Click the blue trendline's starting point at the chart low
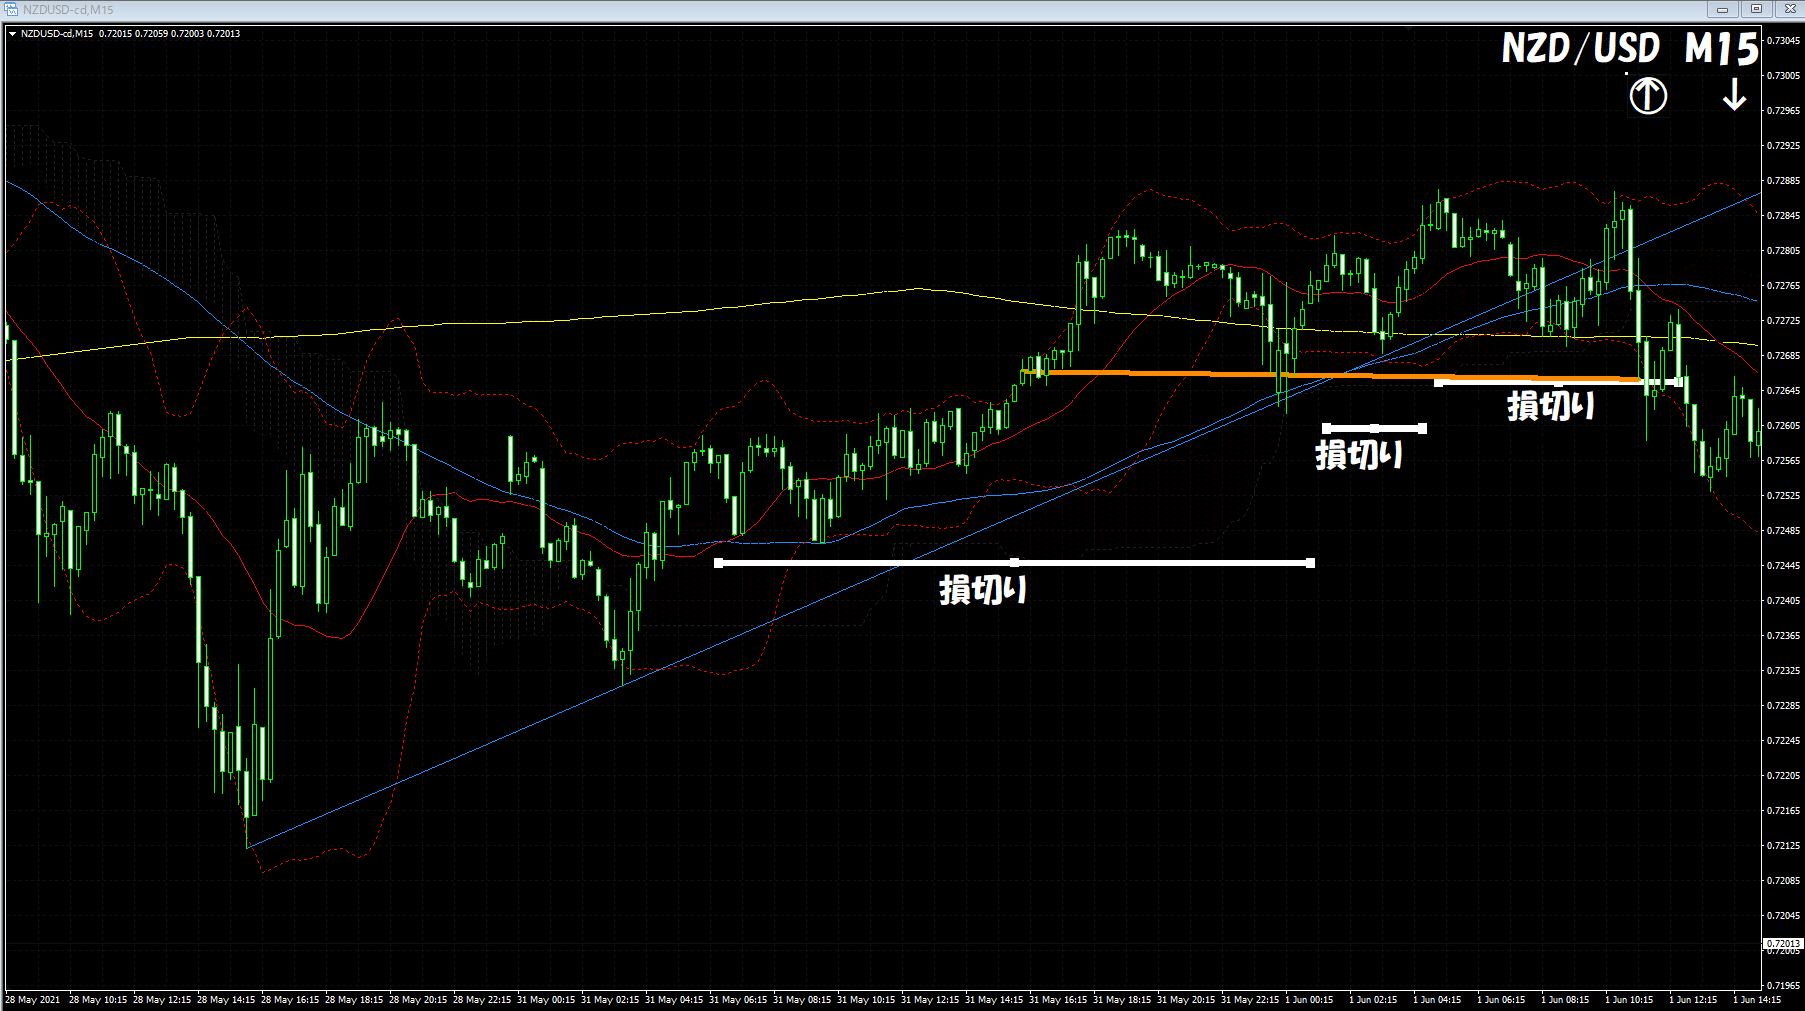 pos(248,847)
